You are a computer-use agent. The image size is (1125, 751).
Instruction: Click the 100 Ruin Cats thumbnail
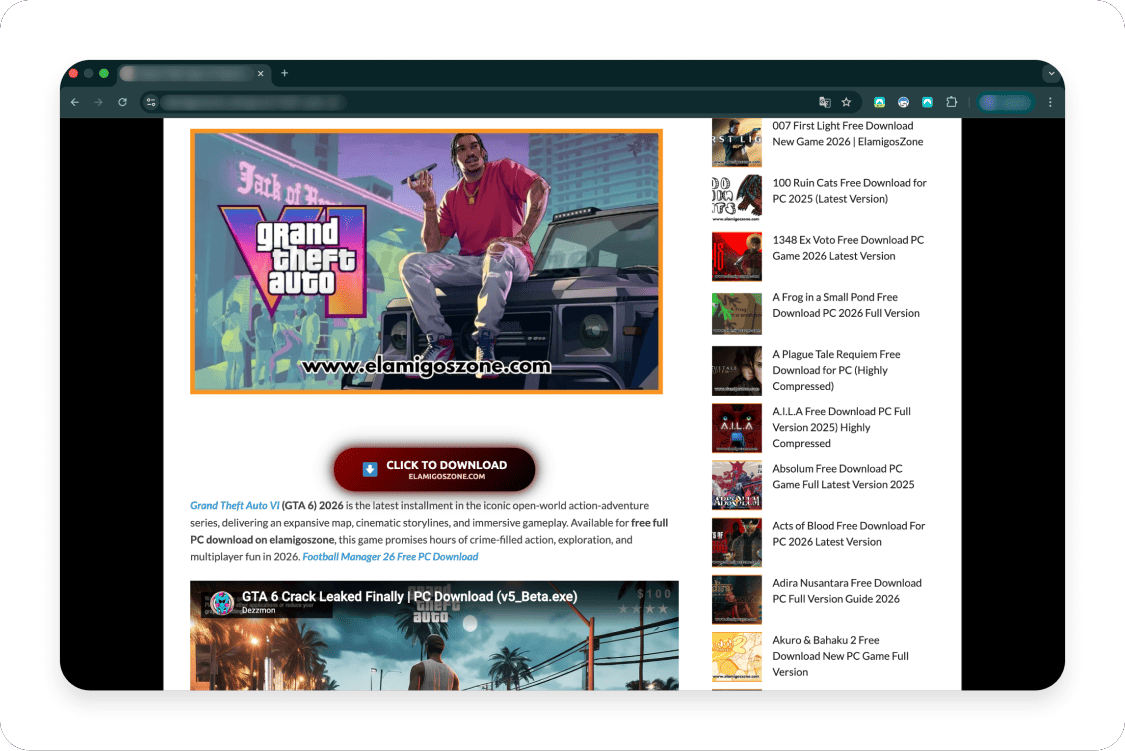[x=737, y=199]
